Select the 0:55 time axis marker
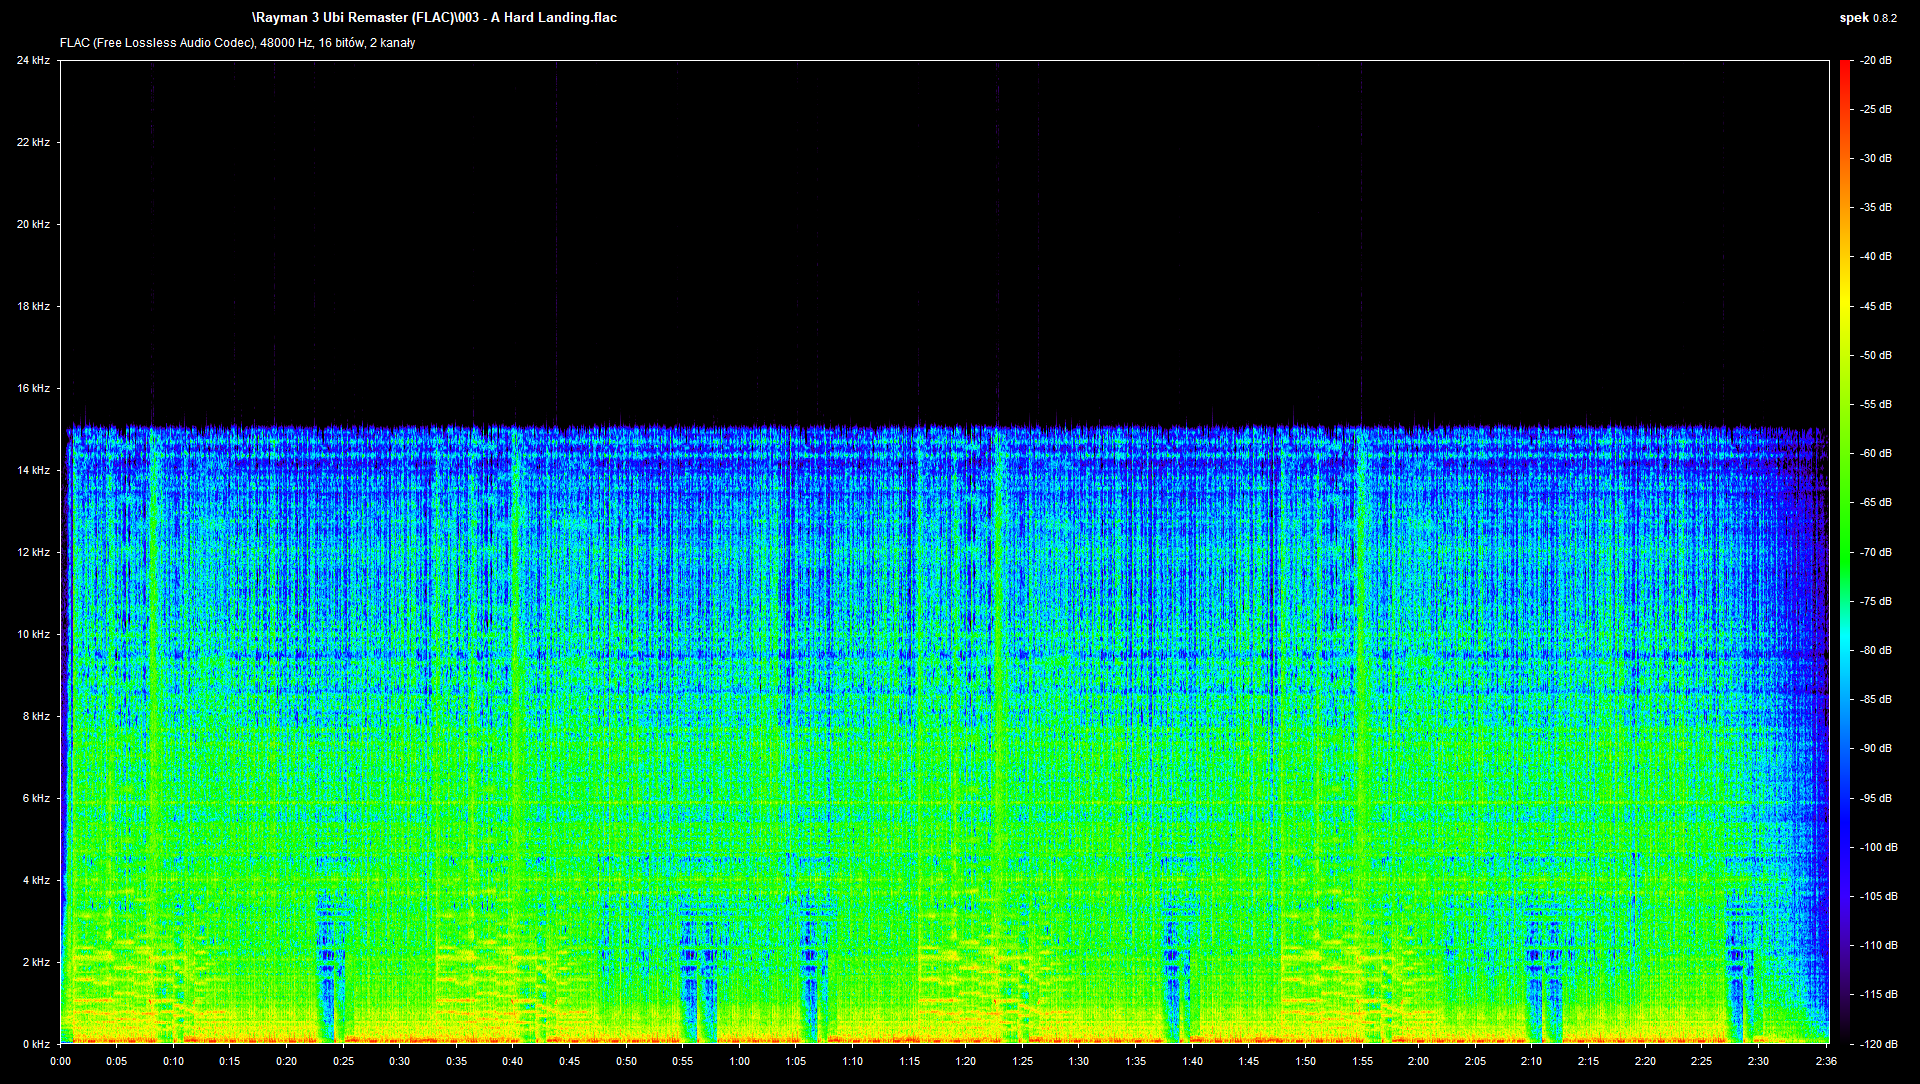 pyautogui.click(x=682, y=1061)
